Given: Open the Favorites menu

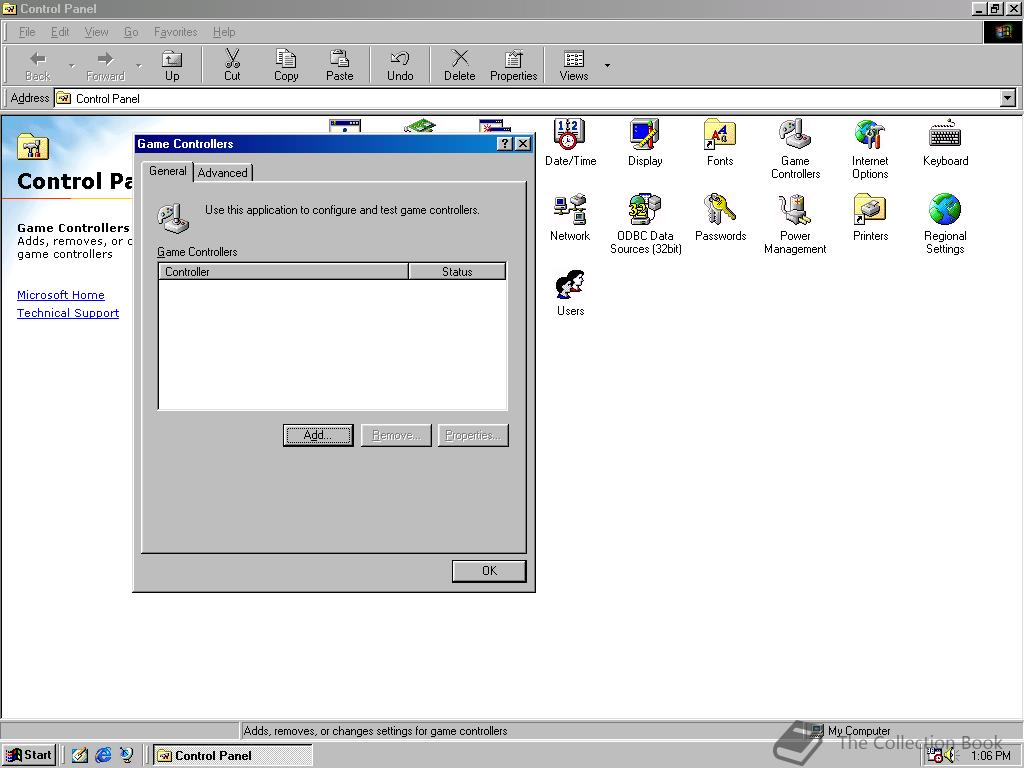Looking at the screenshot, I should point(175,32).
